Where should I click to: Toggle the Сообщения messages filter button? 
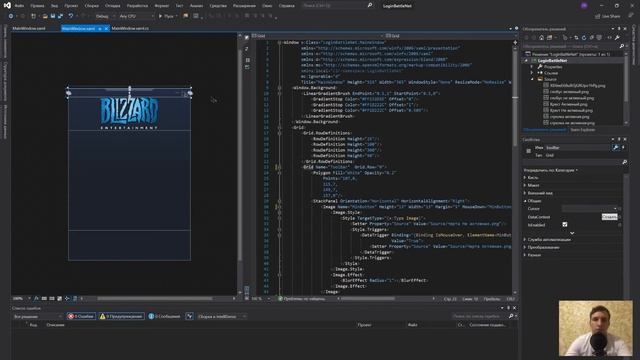164,316
